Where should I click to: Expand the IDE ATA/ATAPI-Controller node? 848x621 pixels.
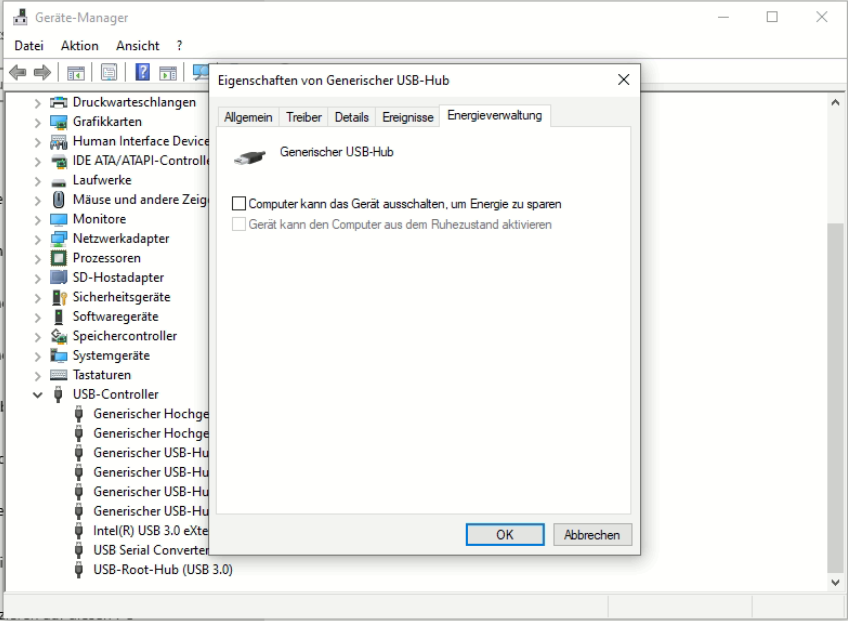(x=37, y=161)
